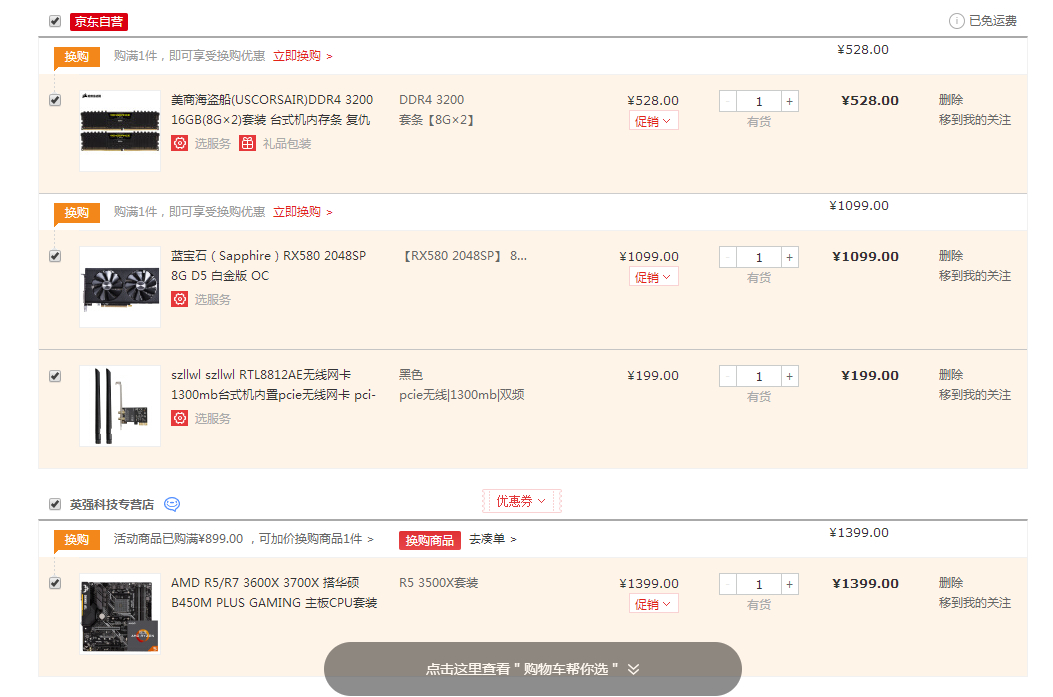The width and height of the screenshot is (1053, 697).
Task: Expand 促销 dropdown for Corsair memory
Action: click(653, 121)
